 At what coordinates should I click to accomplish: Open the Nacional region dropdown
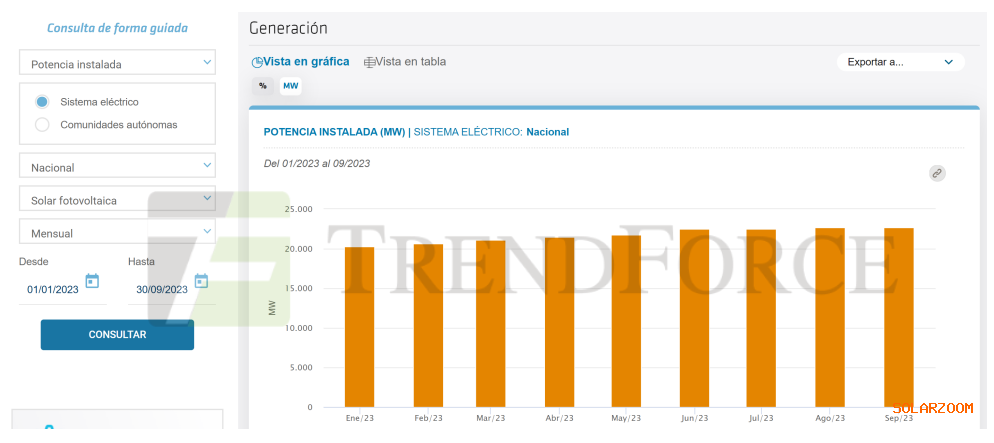(x=117, y=166)
